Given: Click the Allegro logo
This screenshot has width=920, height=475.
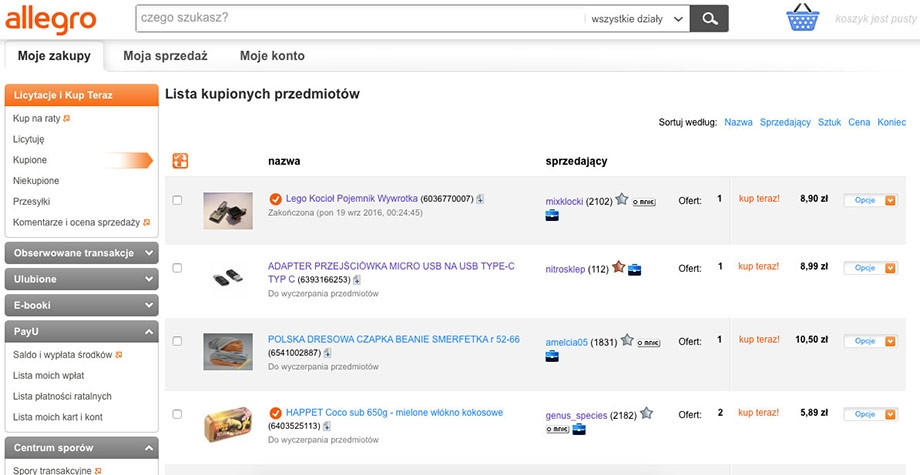Looking at the screenshot, I should (x=50, y=18).
